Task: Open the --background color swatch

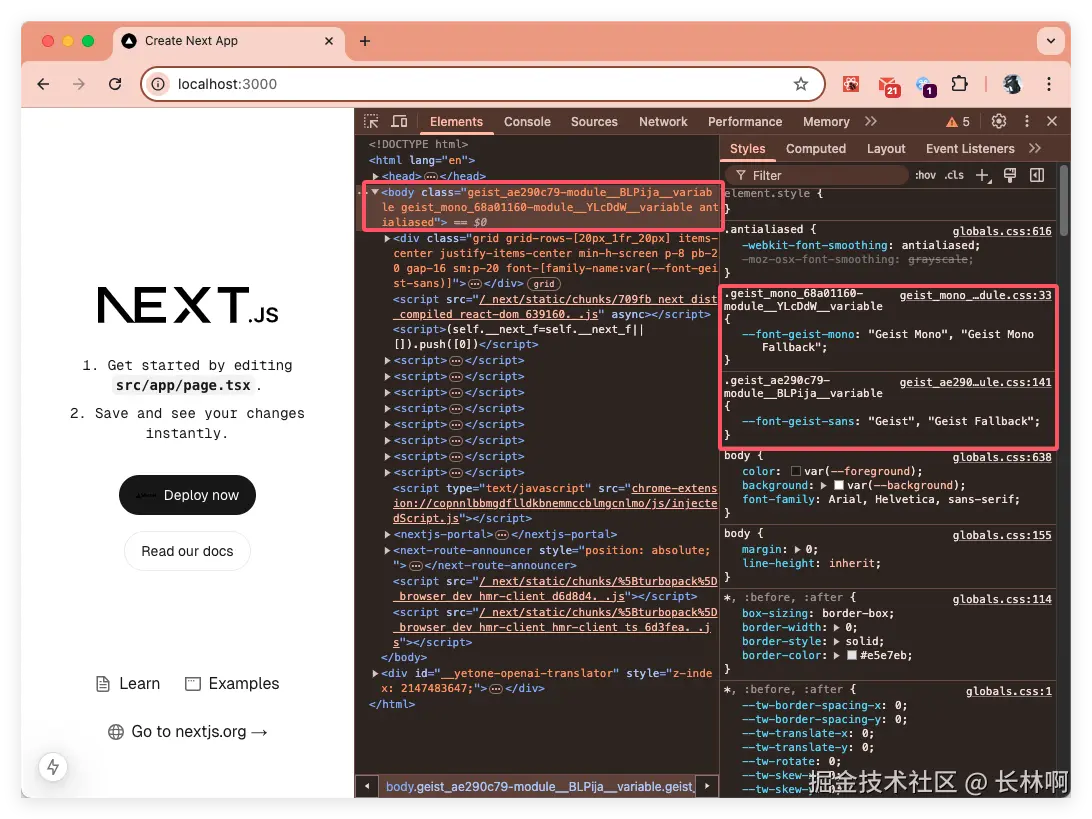Action: [x=838, y=485]
